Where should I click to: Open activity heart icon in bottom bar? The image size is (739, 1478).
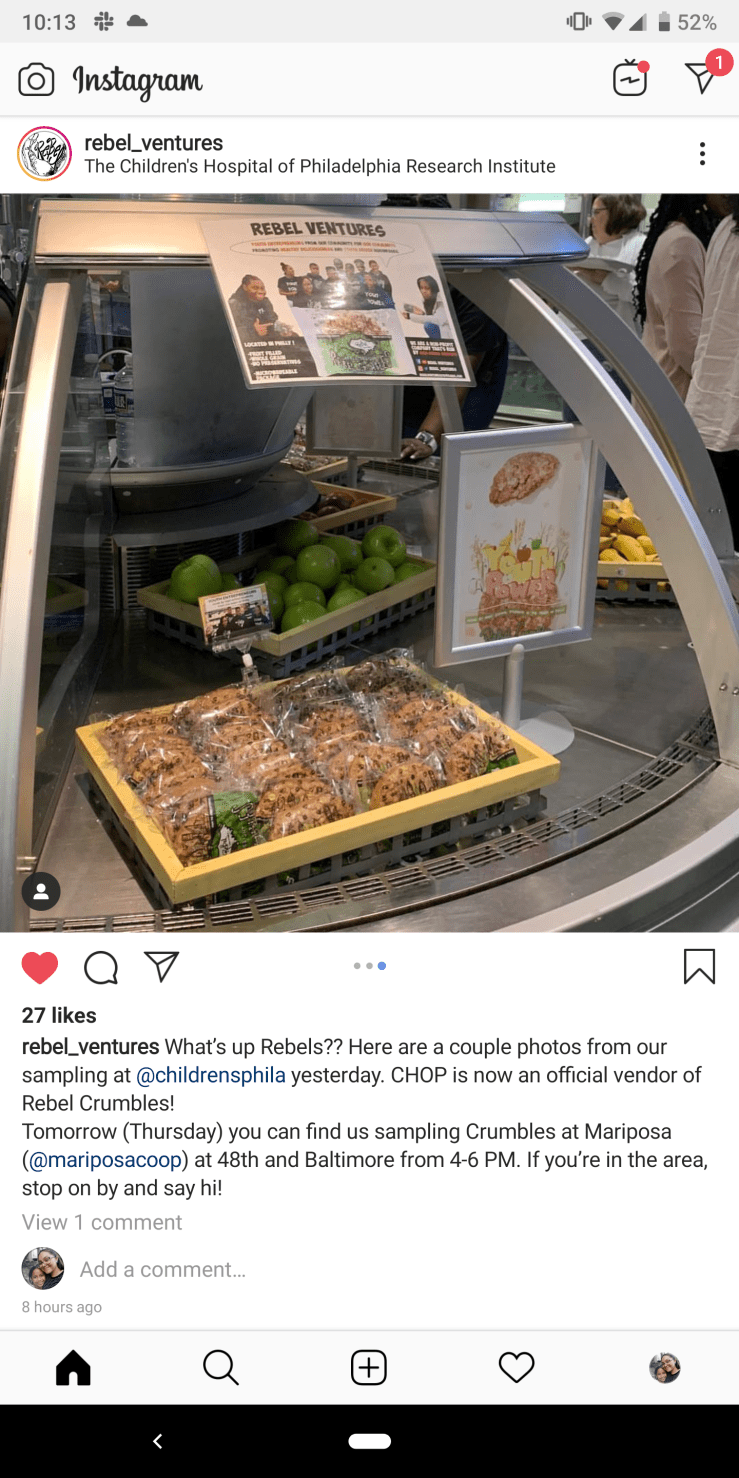pos(517,1368)
